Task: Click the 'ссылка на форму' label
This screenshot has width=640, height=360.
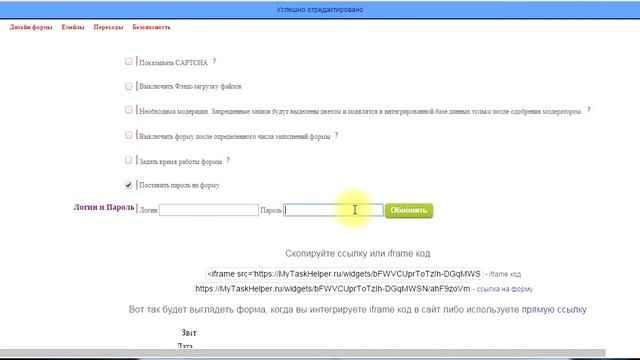Action: tap(504, 289)
